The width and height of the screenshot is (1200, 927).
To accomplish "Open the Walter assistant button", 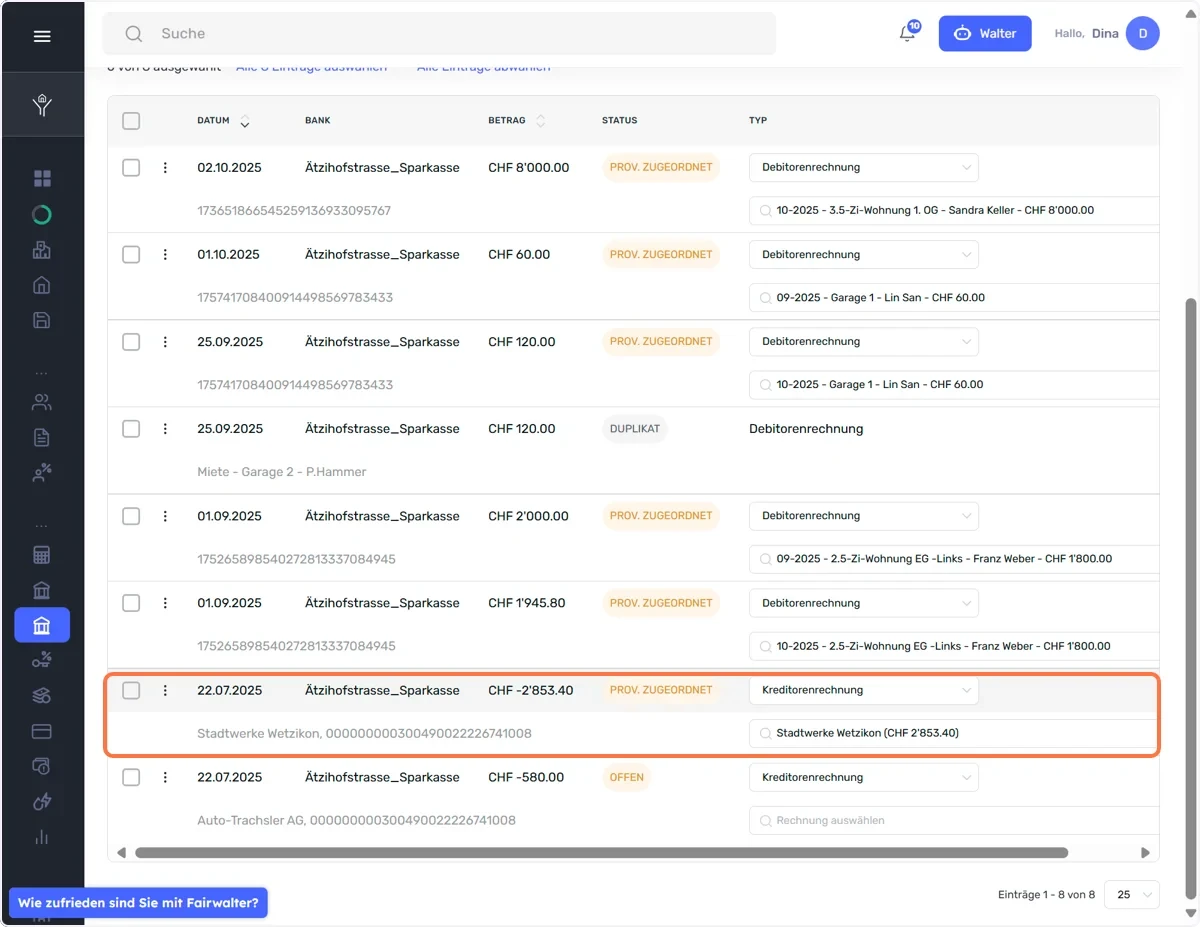I will [x=985, y=33].
